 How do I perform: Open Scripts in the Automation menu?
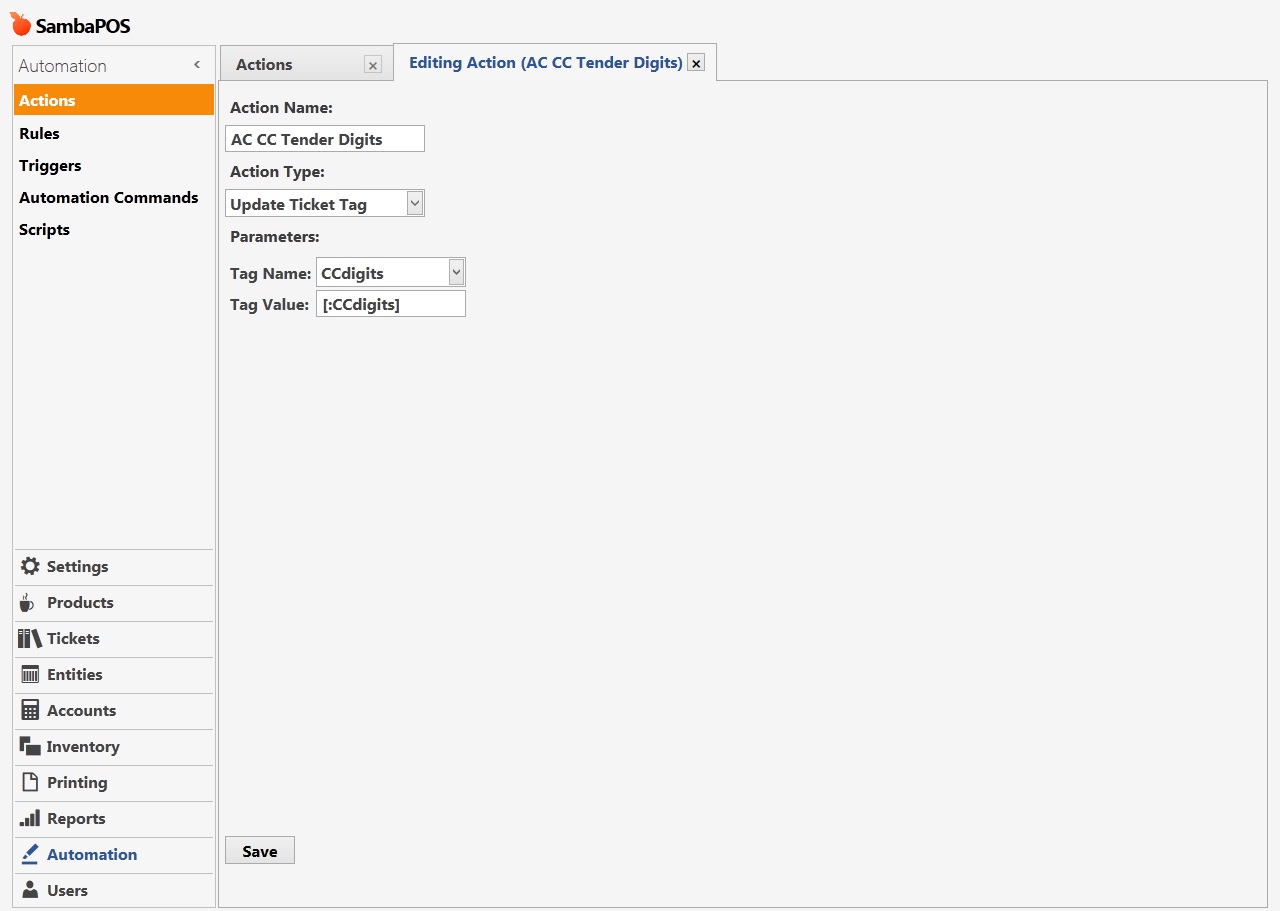114,229
